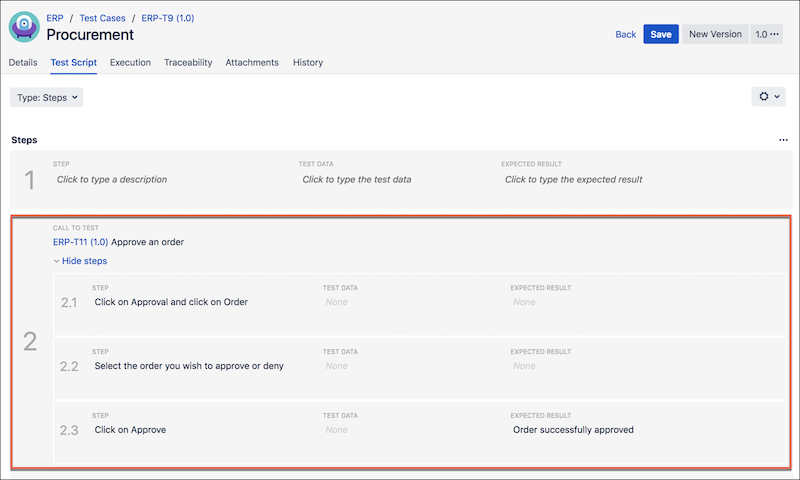This screenshot has width=800, height=480.
Task: Open the Traceability tab
Action: point(188,63)
